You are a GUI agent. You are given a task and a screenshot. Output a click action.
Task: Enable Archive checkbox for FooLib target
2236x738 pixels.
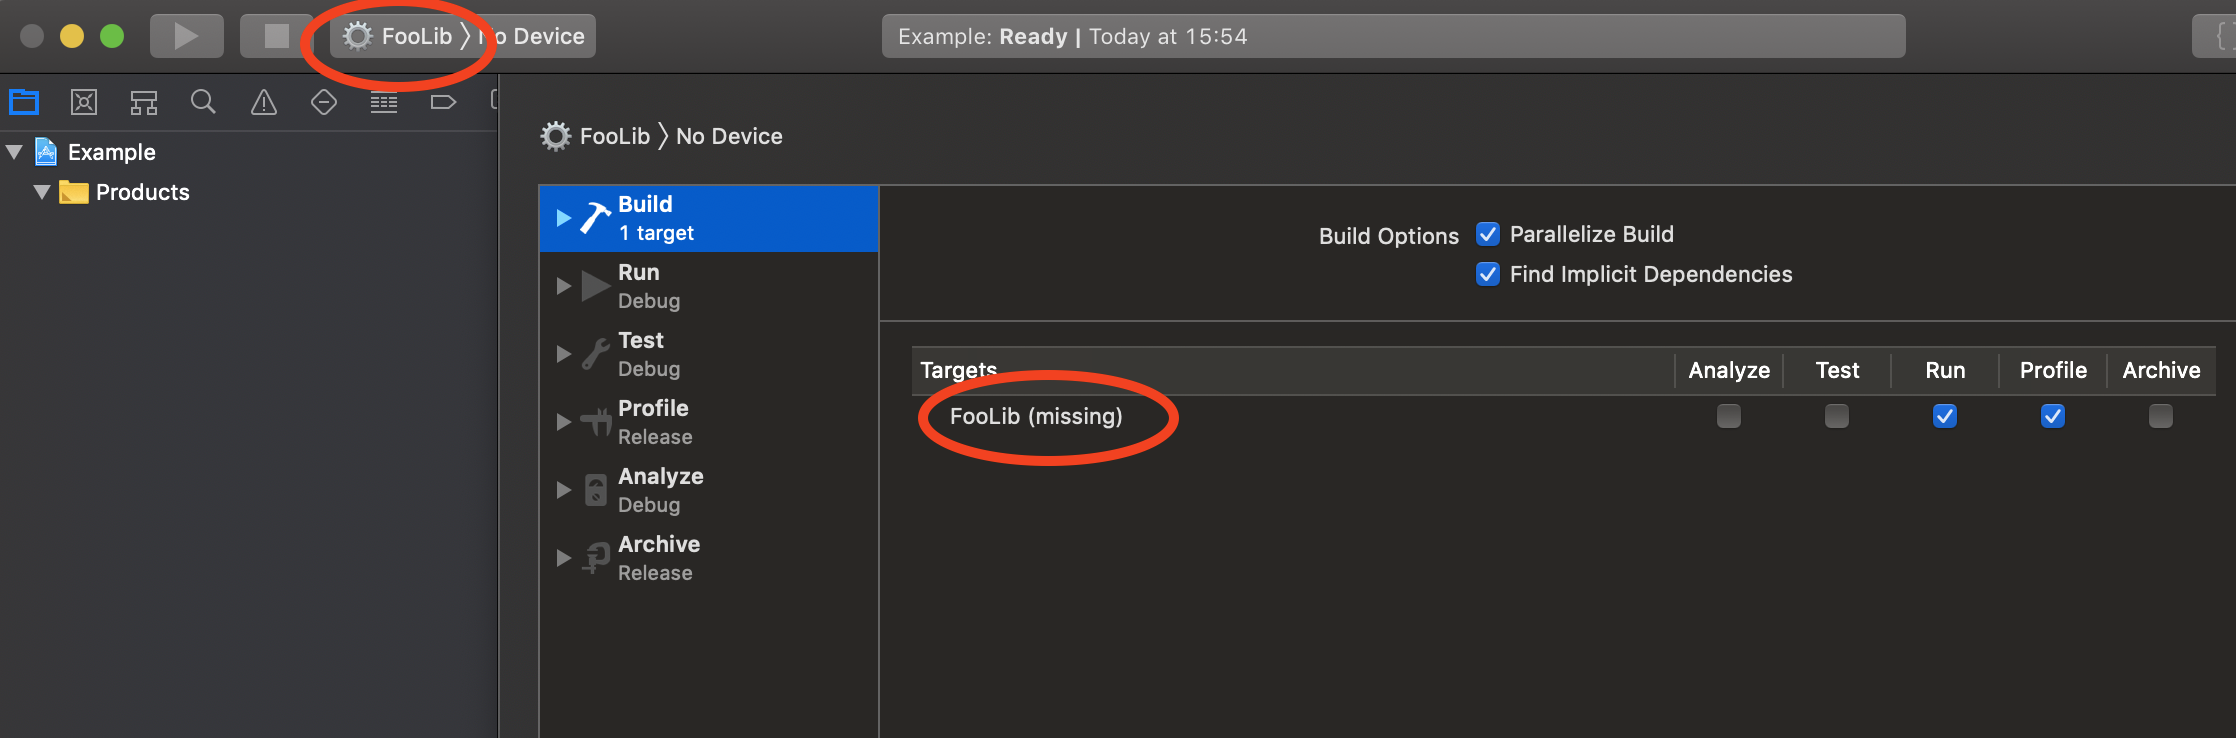click(2161, 416)
